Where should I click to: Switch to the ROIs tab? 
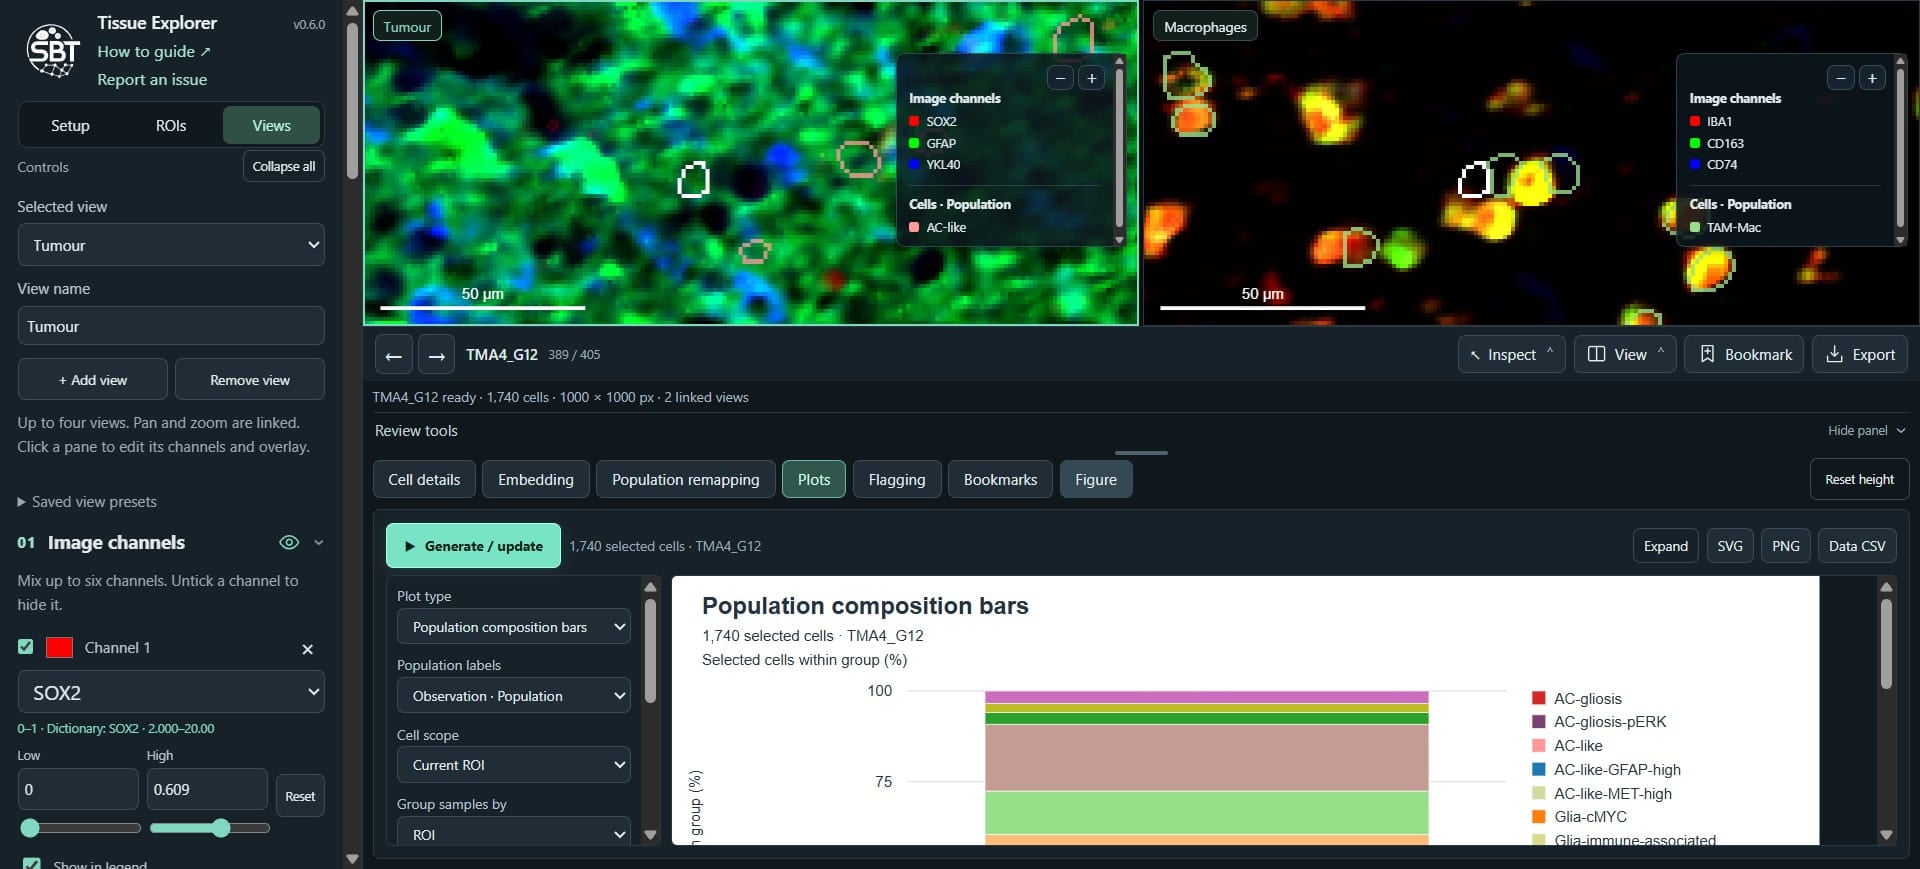point(171,126)
